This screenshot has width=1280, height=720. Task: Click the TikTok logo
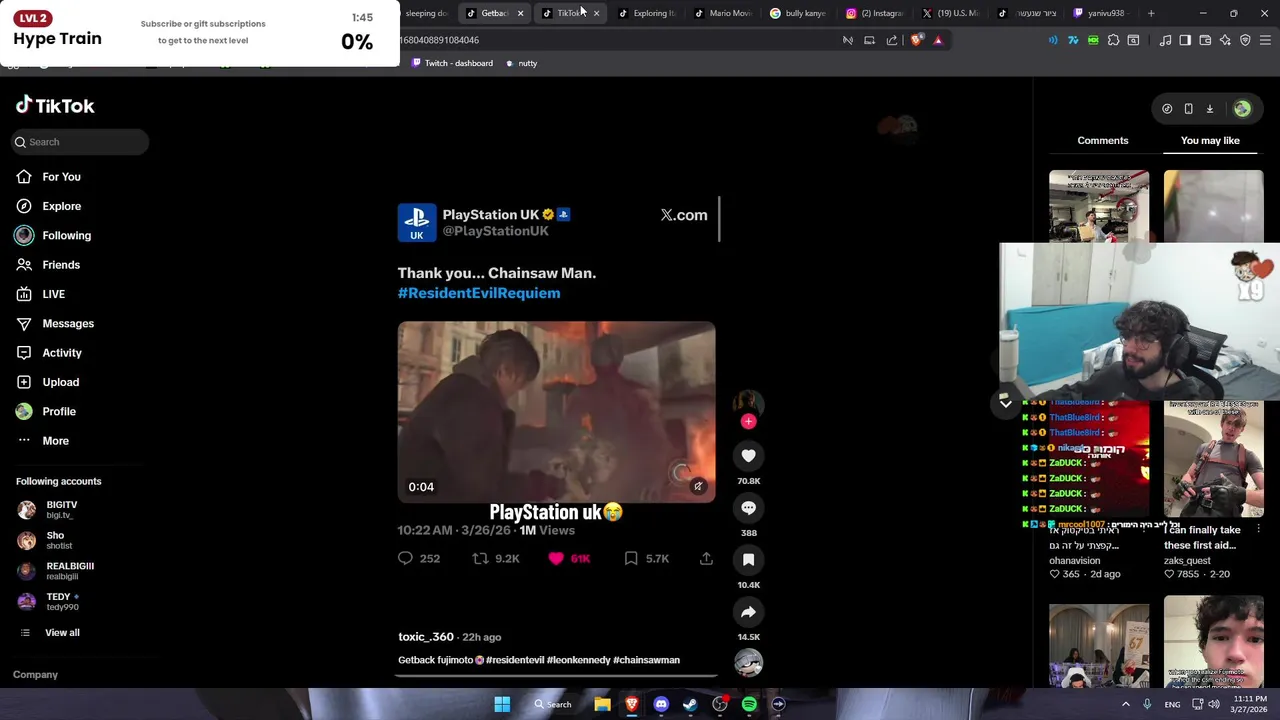tap(55, 105)
